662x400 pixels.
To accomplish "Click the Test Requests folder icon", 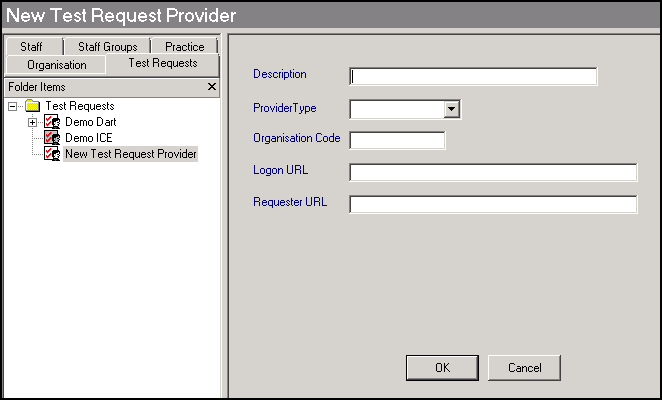I will [33, 106].
